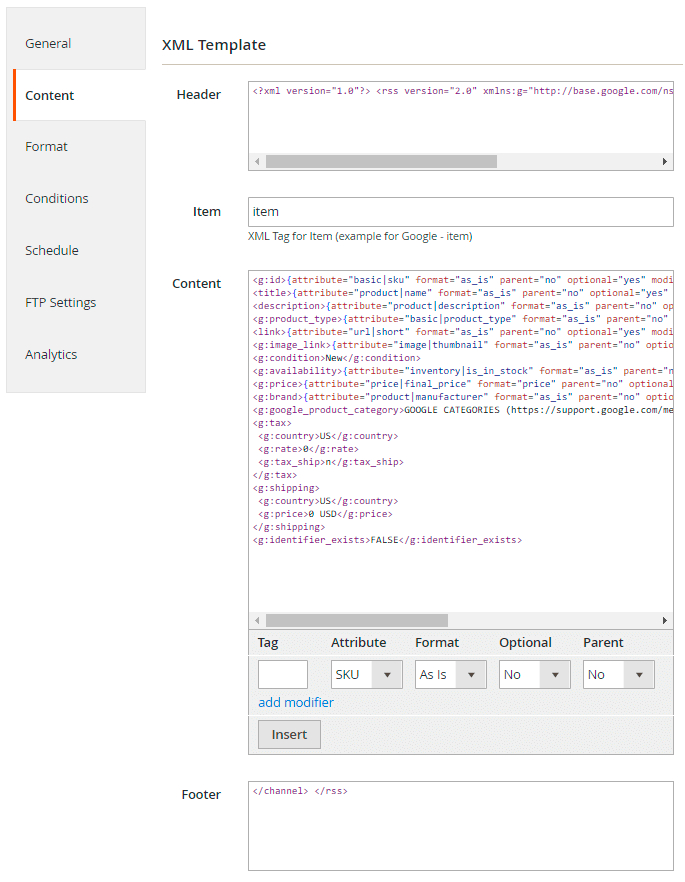Click Header scrollbar right arrow
The image size is (685, 882).
click(x=665, y=162)
